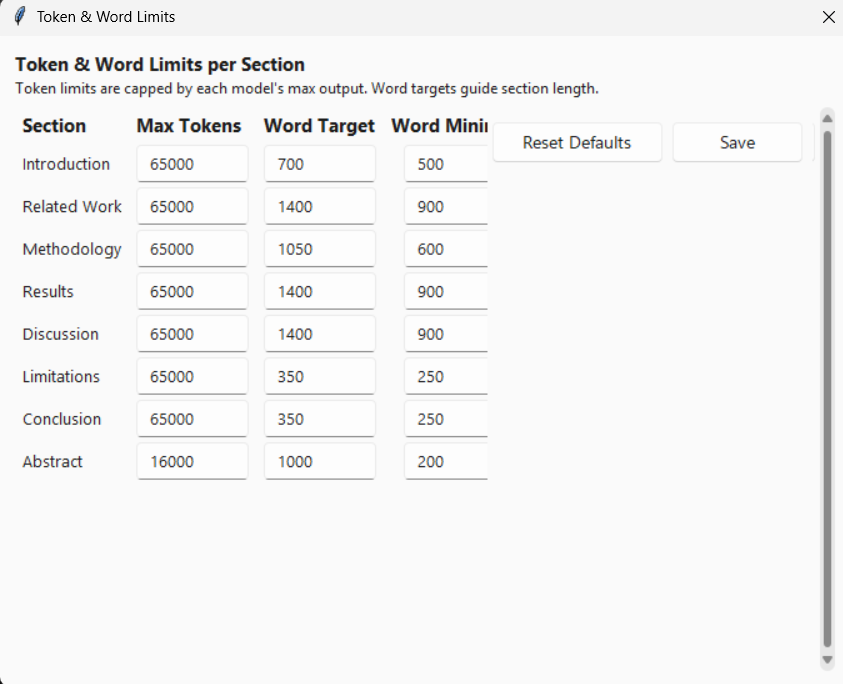
Task: Edit Related Work Max Tokens field
Action: coord(192,206)
